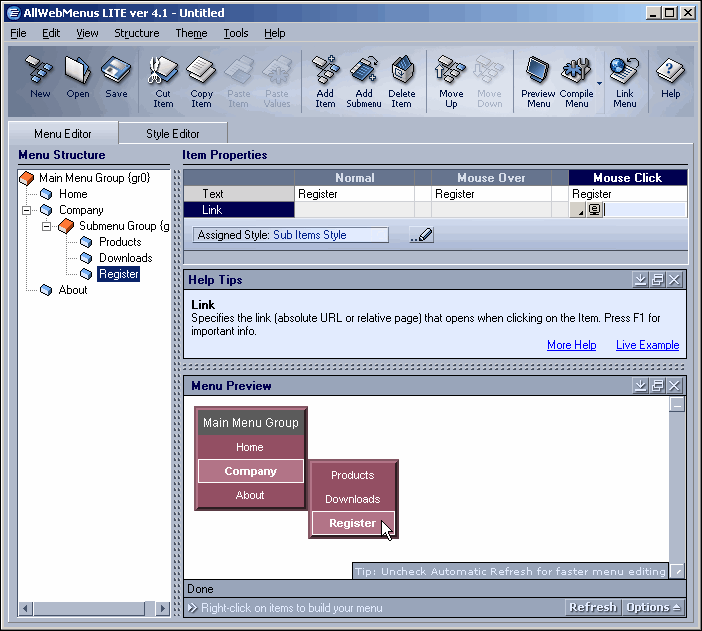This screenshot has height=631, width=702.
Task: Click the Add Submenu toolbar icon
Action: (x=364, y=82)
